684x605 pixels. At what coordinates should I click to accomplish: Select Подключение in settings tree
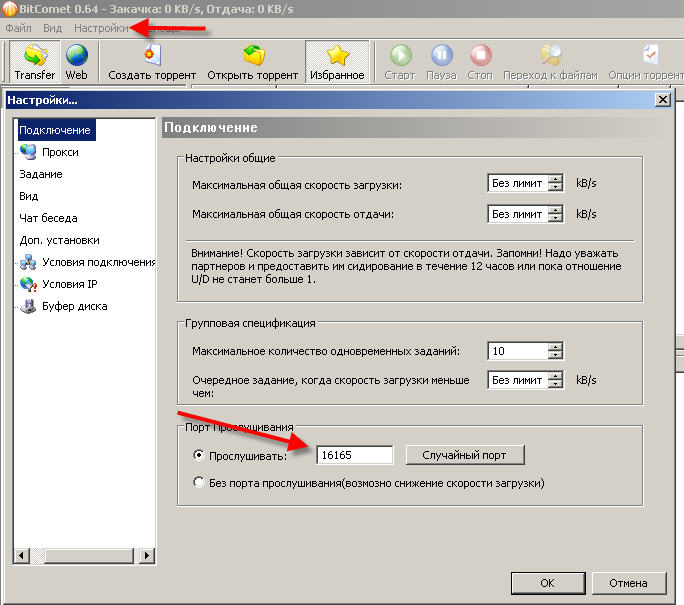[55, 130]
